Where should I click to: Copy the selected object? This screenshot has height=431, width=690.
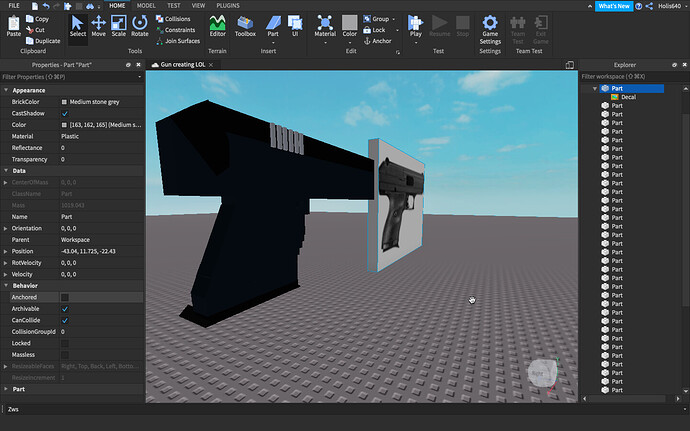pos(37,19)
